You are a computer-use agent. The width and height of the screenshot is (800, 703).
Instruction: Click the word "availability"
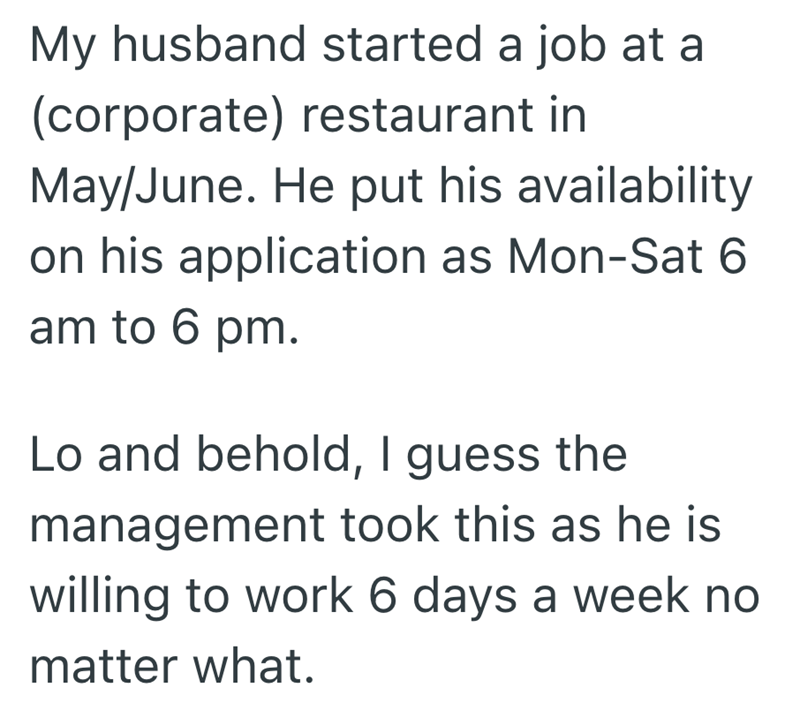635,188
